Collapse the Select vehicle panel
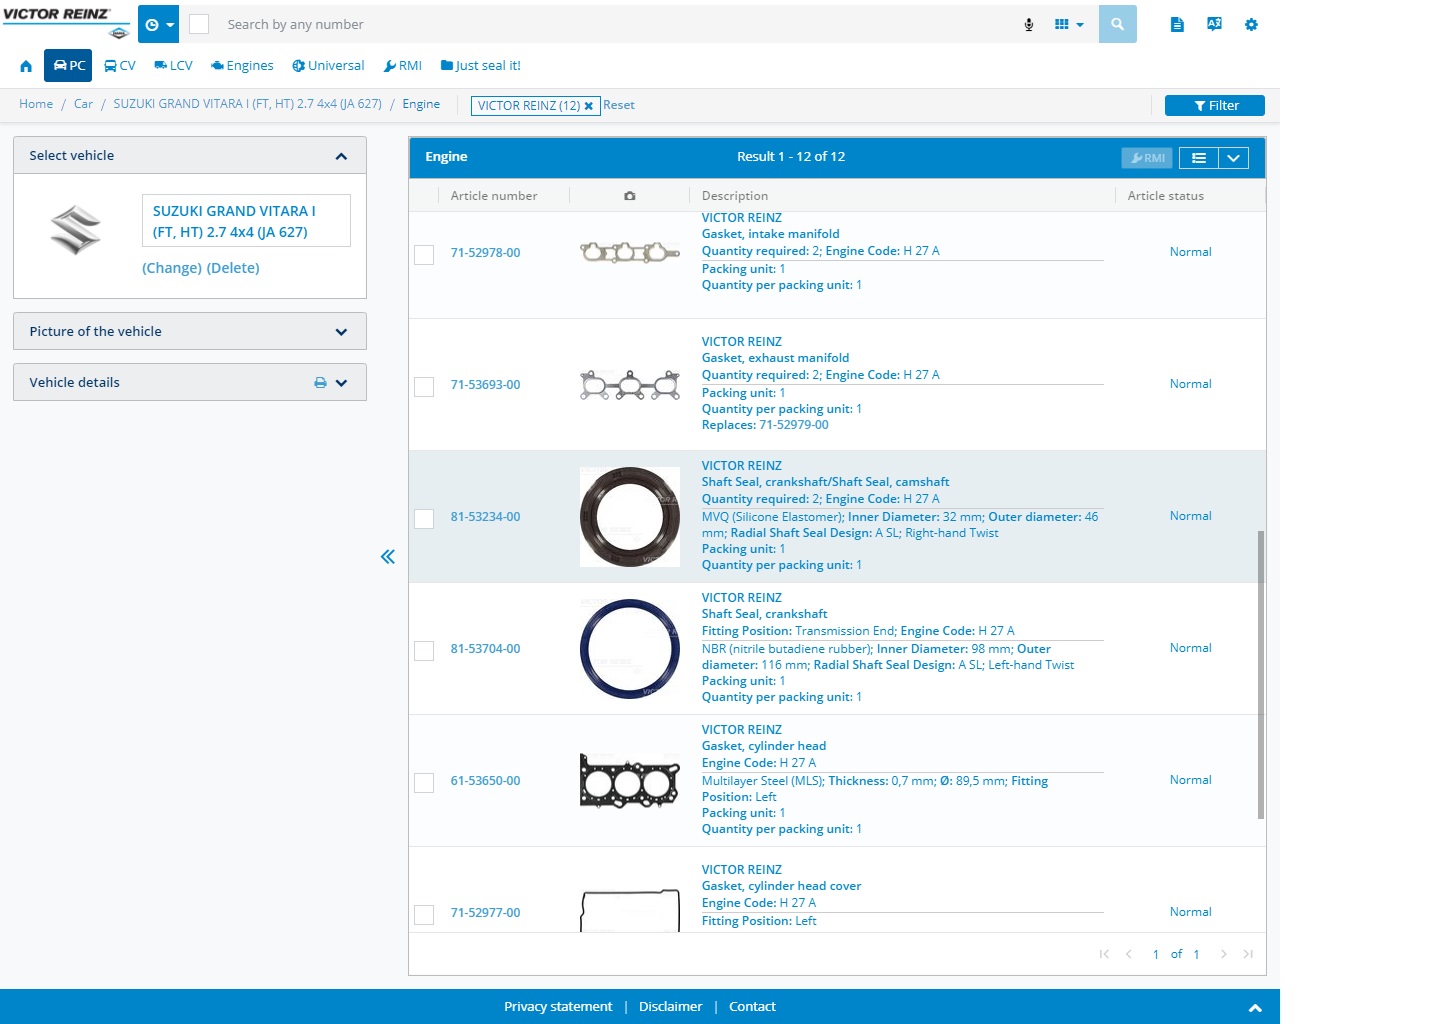This screenshot has height=1024, width=1440. pos(341,156)
